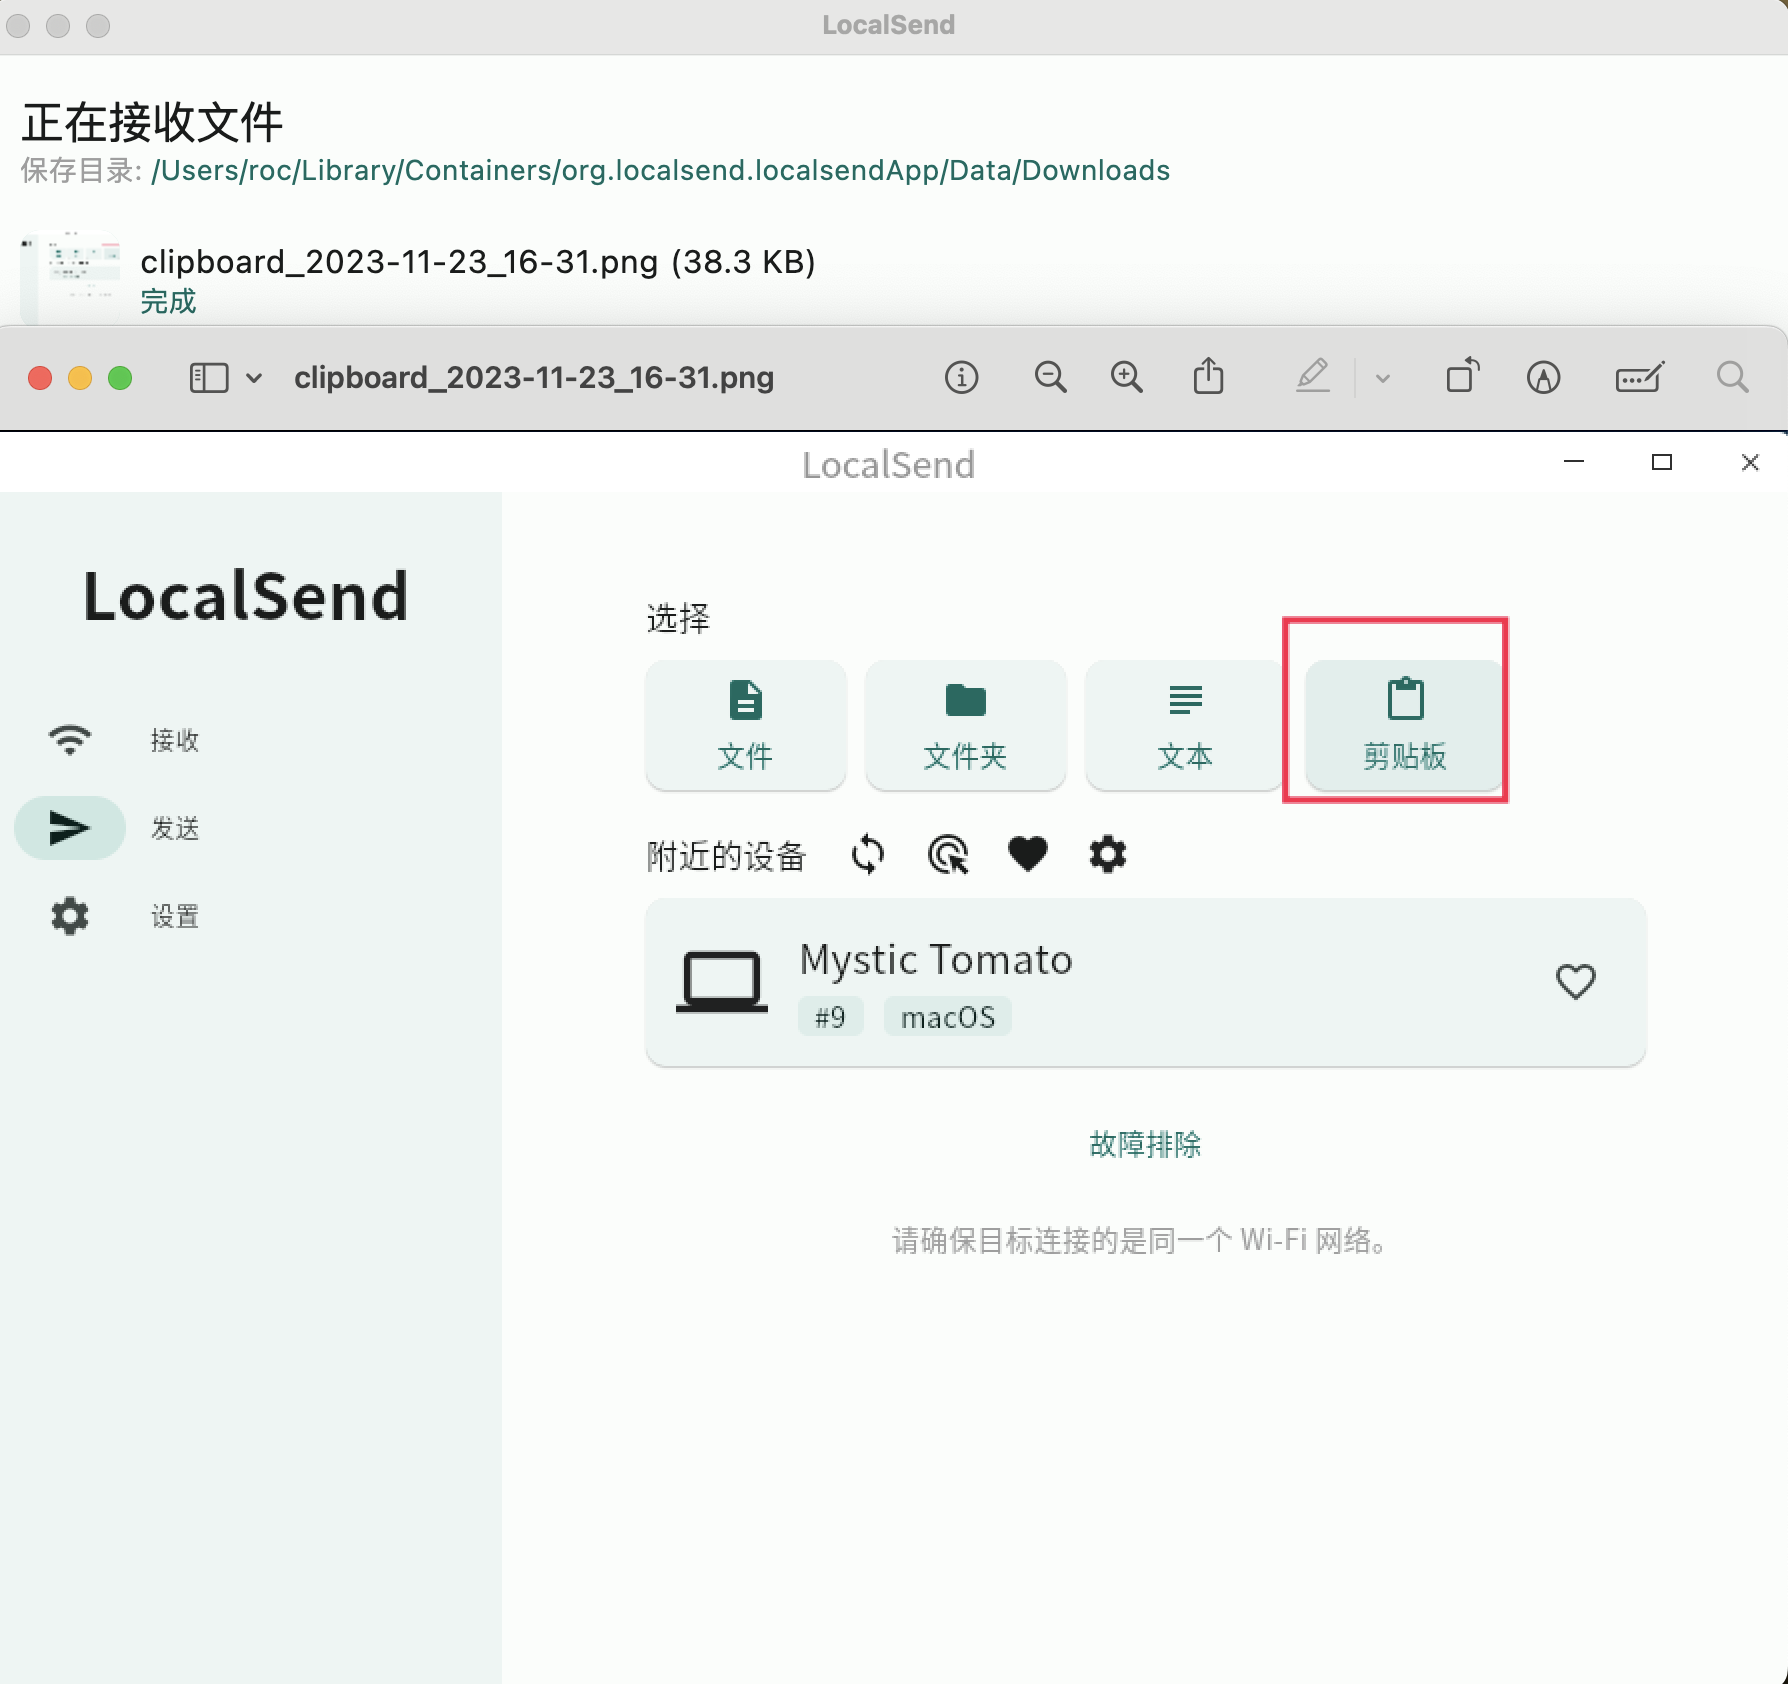
Task: Minimize the inner LocalSend window
Action: point(1574,462)
